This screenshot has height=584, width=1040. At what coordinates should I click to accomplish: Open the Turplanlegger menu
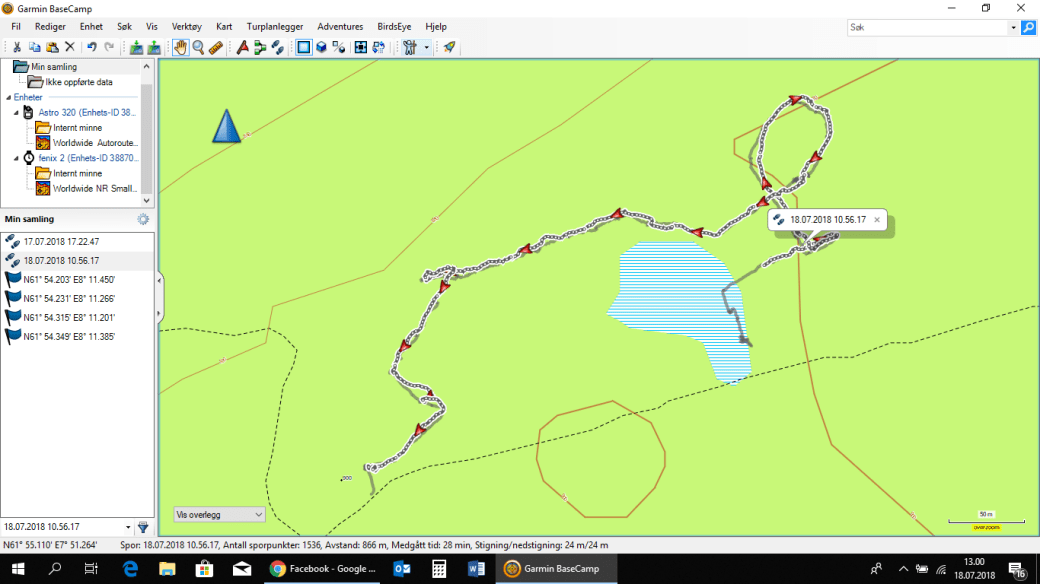(x=275, y=26)
